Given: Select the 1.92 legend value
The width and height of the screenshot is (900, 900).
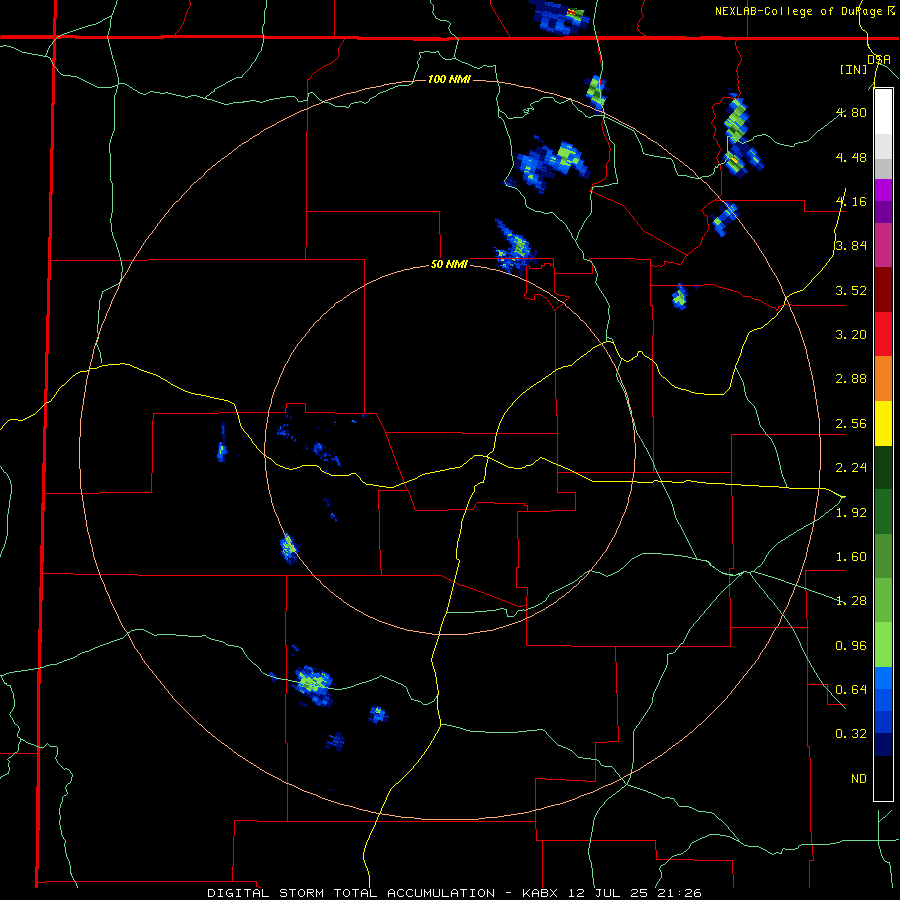Looking at the screenshot, I should [x=851, y=513].
